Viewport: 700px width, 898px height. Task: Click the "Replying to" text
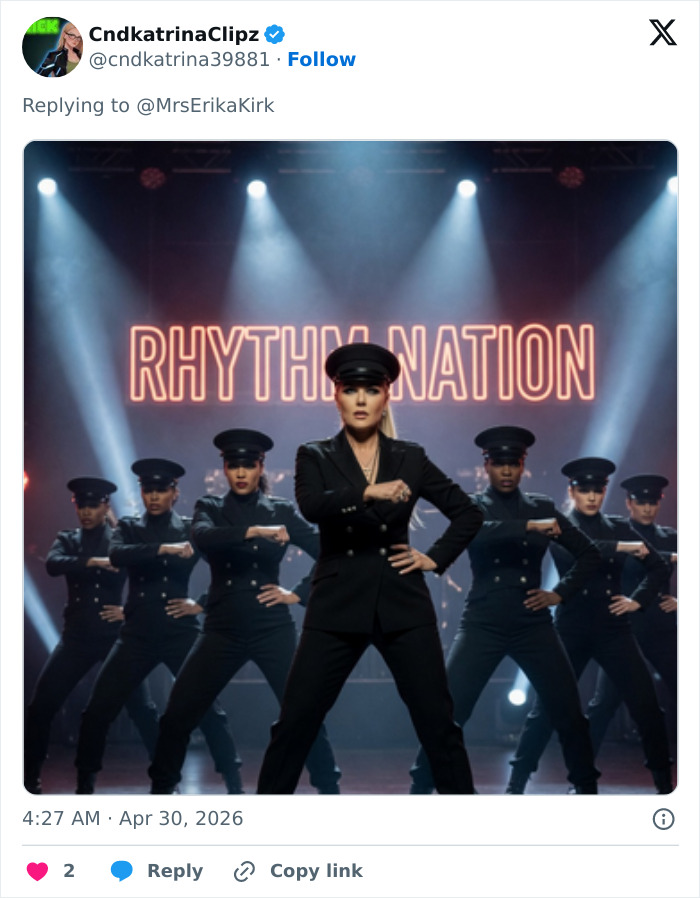[x=76, y=105]
